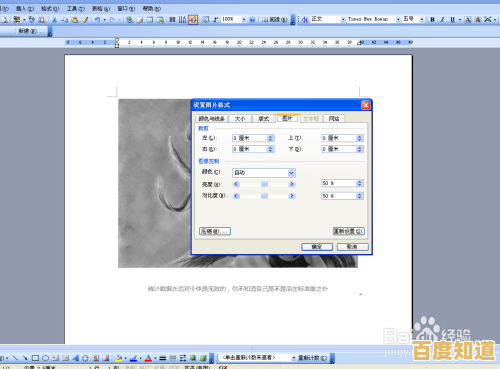Open Shadow Style green square icon
Screen dimensions: 500x369
[x=193, y=358]
